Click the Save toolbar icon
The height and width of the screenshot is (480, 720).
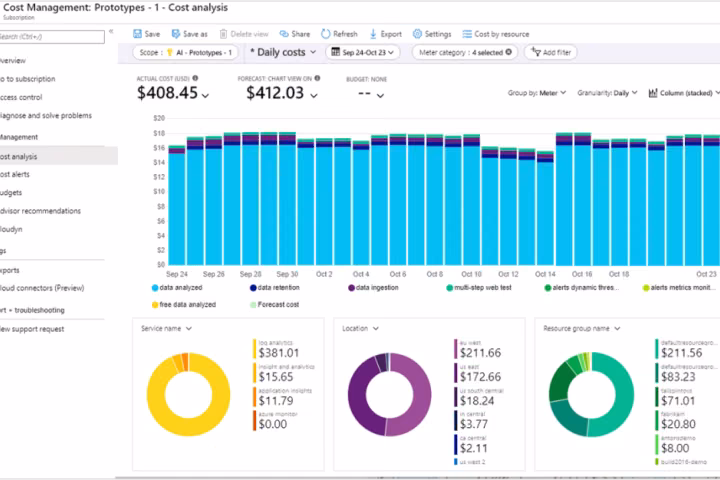coord(137,34)
